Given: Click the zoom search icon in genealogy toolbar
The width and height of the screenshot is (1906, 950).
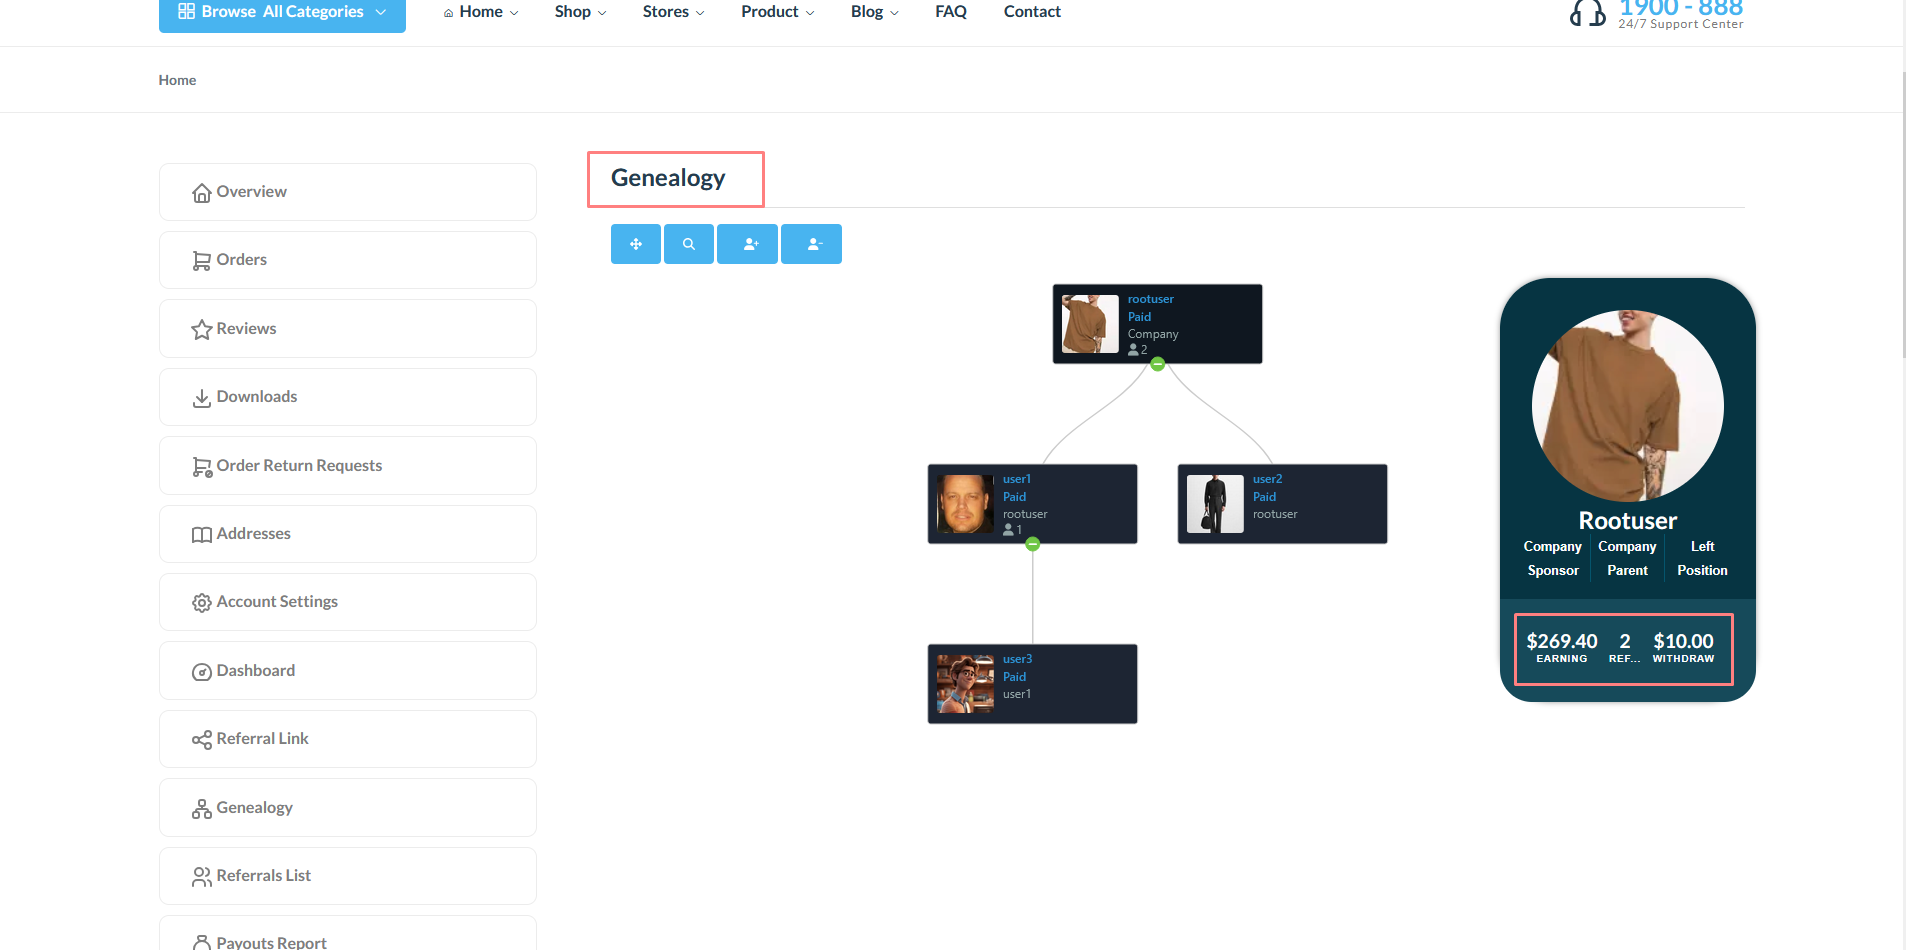Looking at the screenshot, I should pyautogui.click(x=688, y=243).
